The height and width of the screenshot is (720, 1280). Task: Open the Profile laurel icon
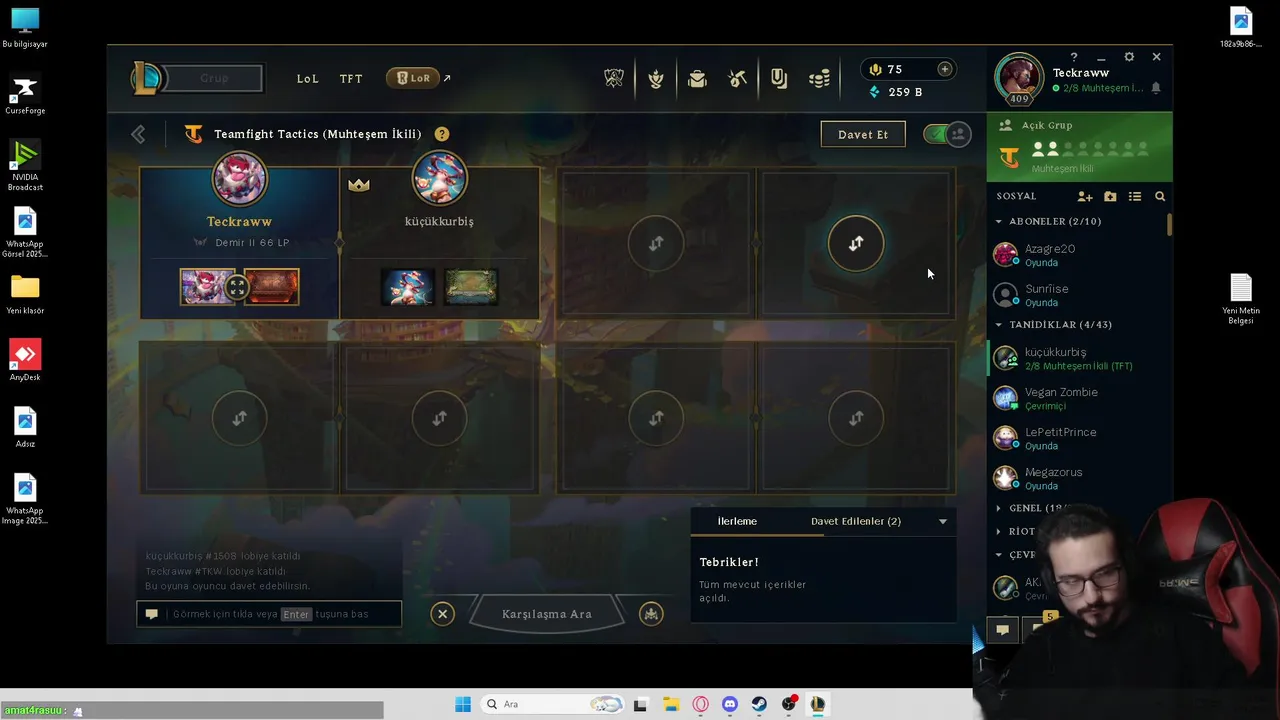[656, 78]
